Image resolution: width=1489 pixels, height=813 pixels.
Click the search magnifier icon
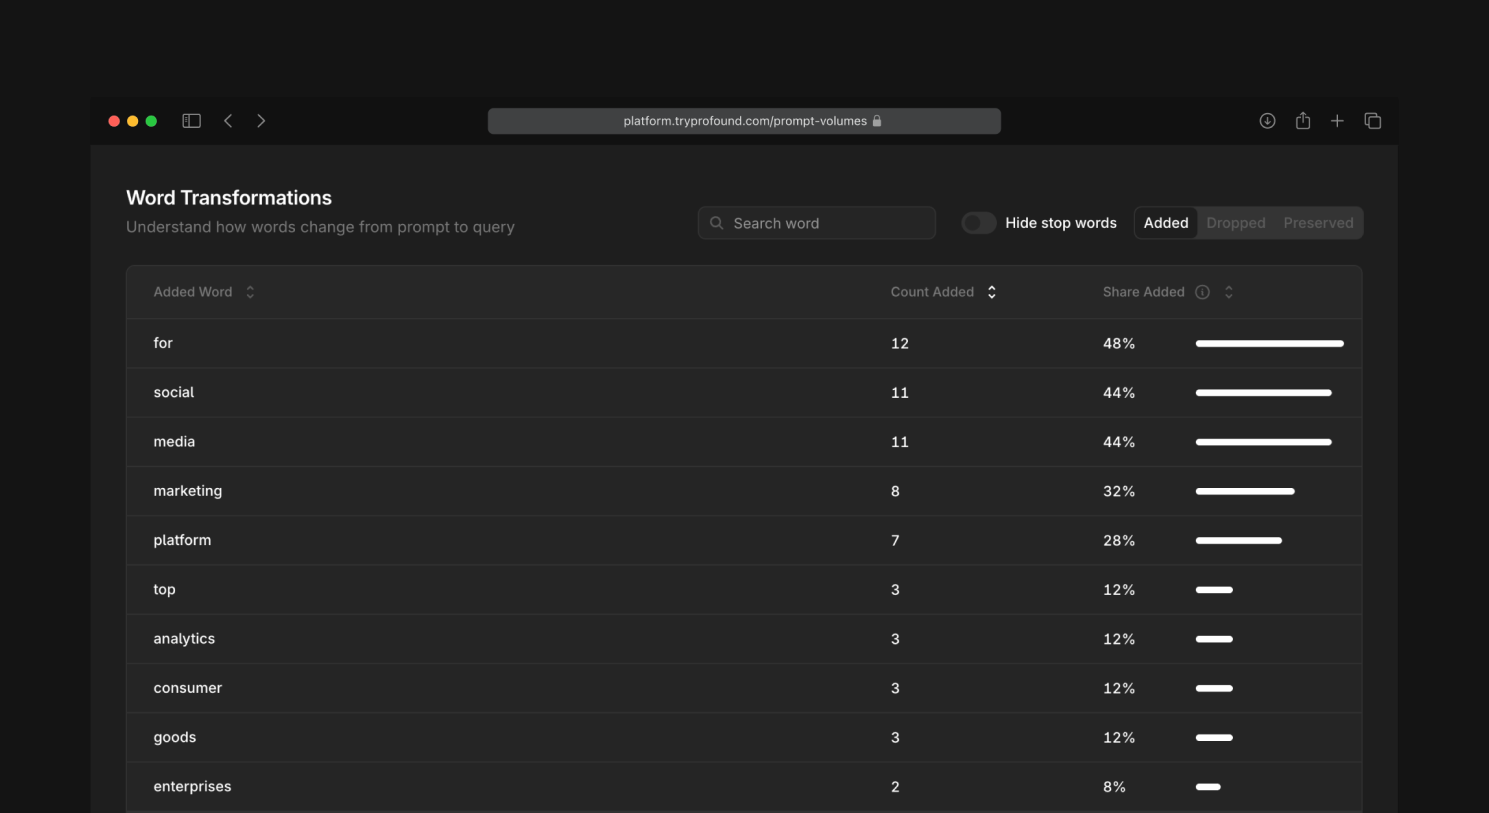(x=716, y=223)
